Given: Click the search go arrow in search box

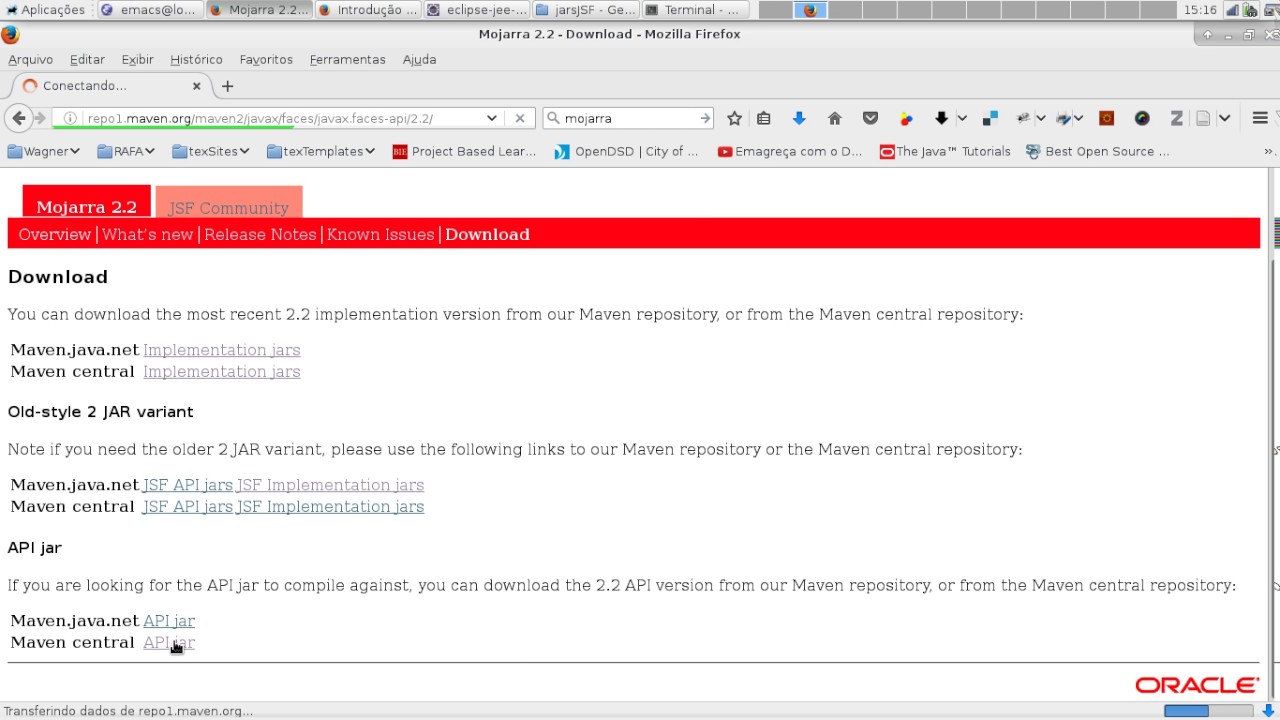Looking at the screenshot, I should click(x=705, y=118).
